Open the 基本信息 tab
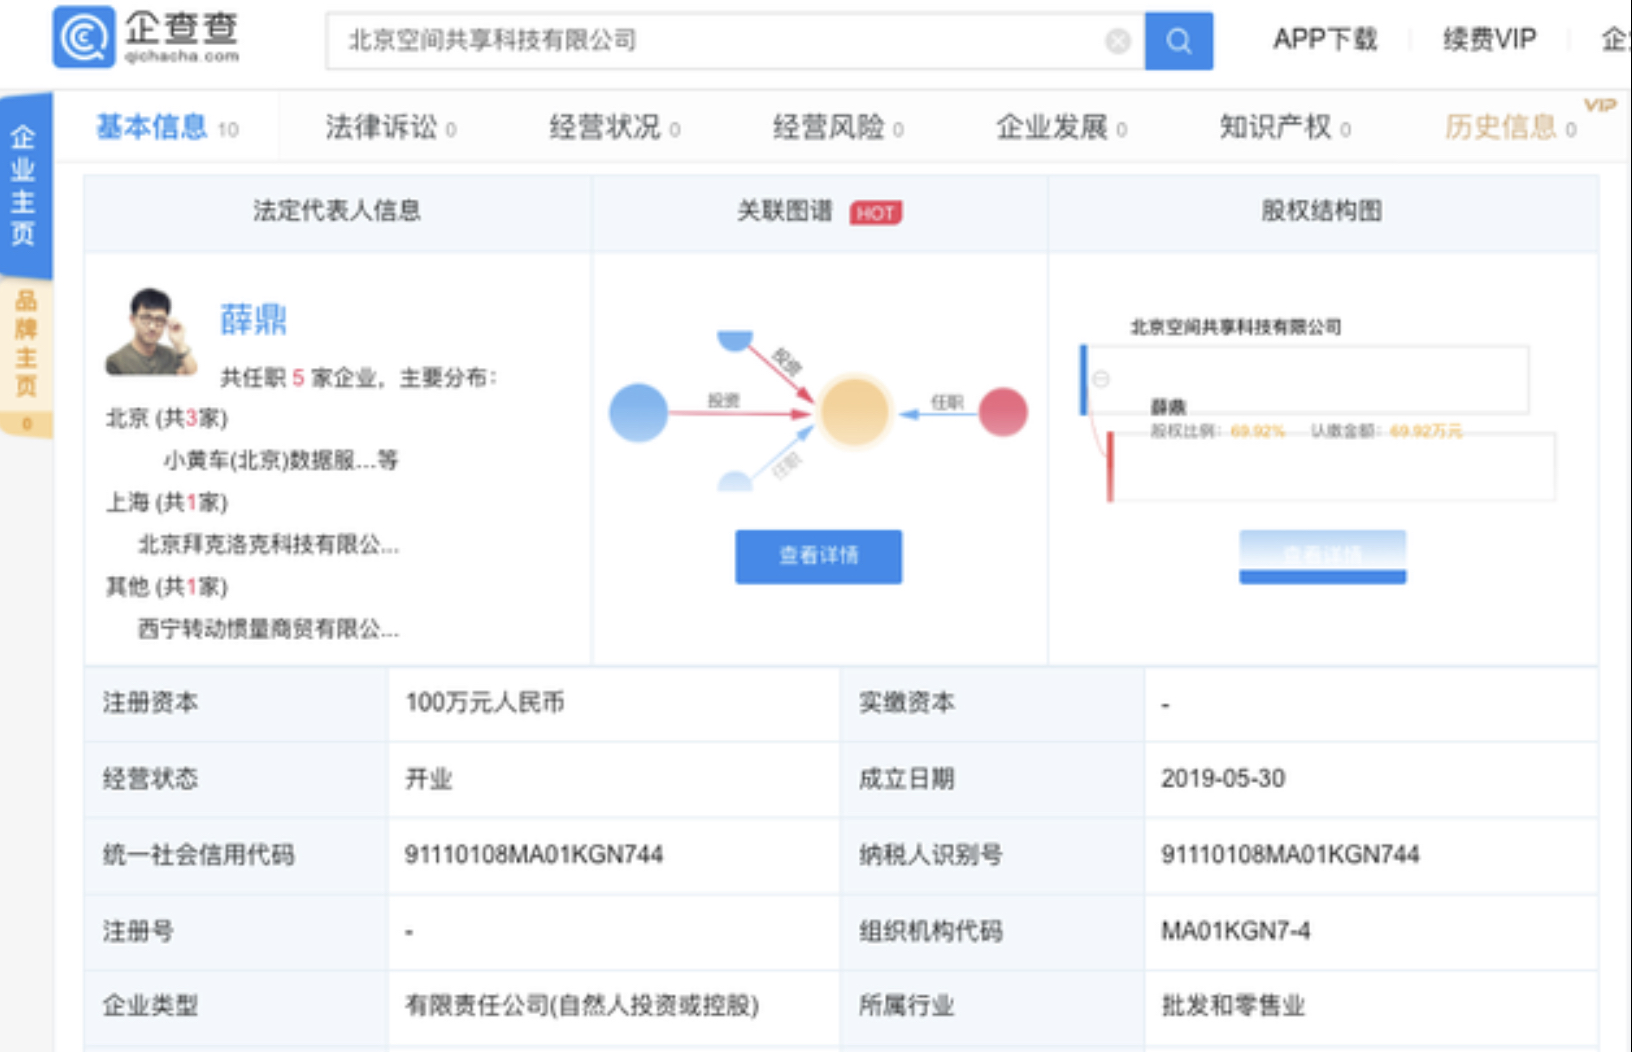 152,127
